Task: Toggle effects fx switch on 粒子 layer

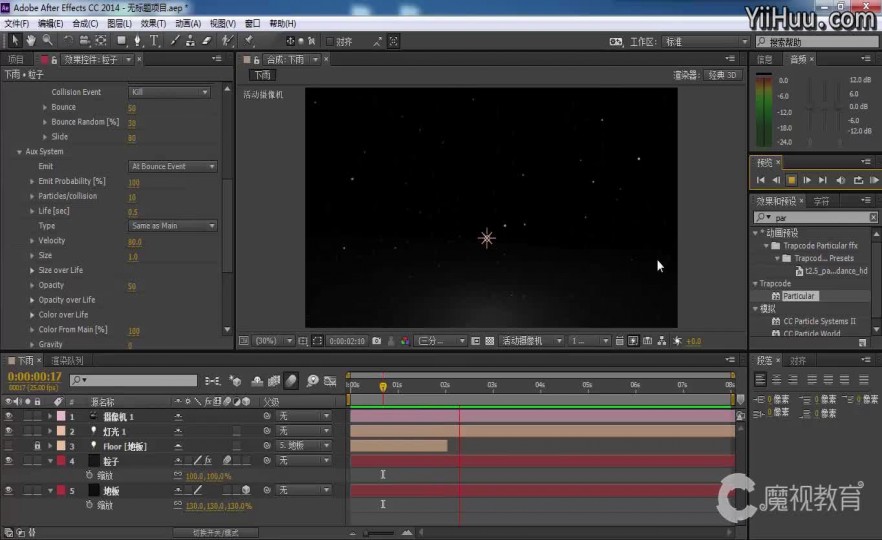Action: [208, 461]
